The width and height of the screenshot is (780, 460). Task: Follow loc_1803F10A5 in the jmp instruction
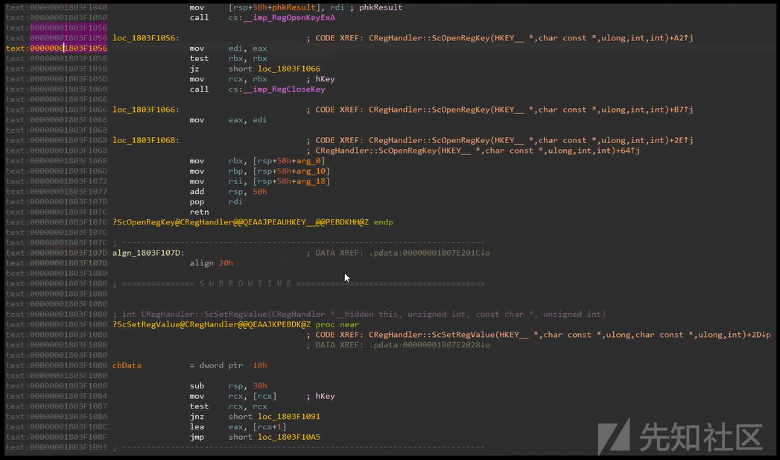289,437
